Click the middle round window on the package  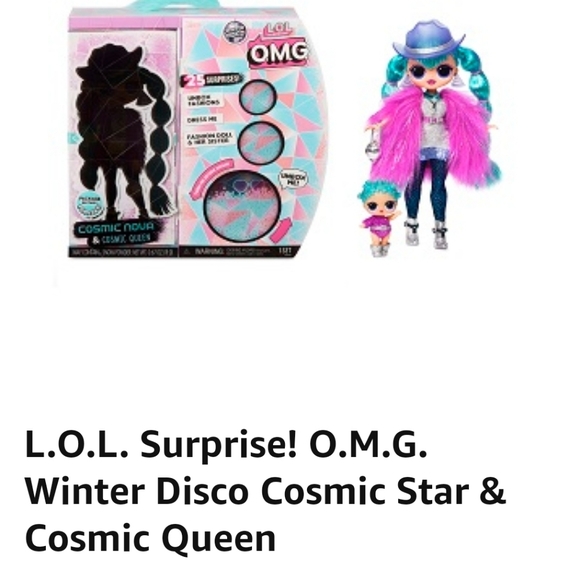pyautogui.click(x=261, y=143)
